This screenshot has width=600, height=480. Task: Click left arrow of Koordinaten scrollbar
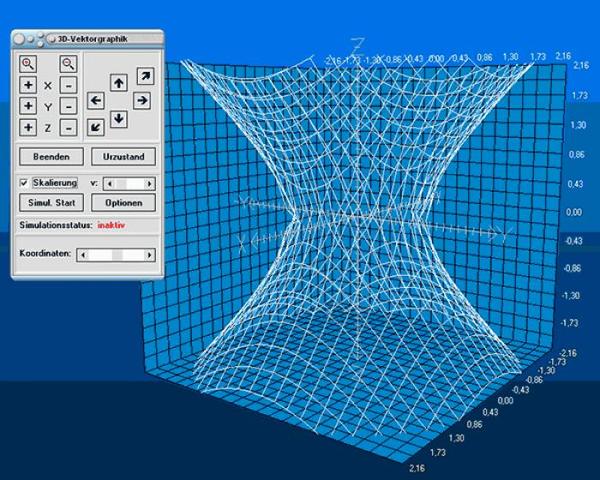[x=83, y=255]
